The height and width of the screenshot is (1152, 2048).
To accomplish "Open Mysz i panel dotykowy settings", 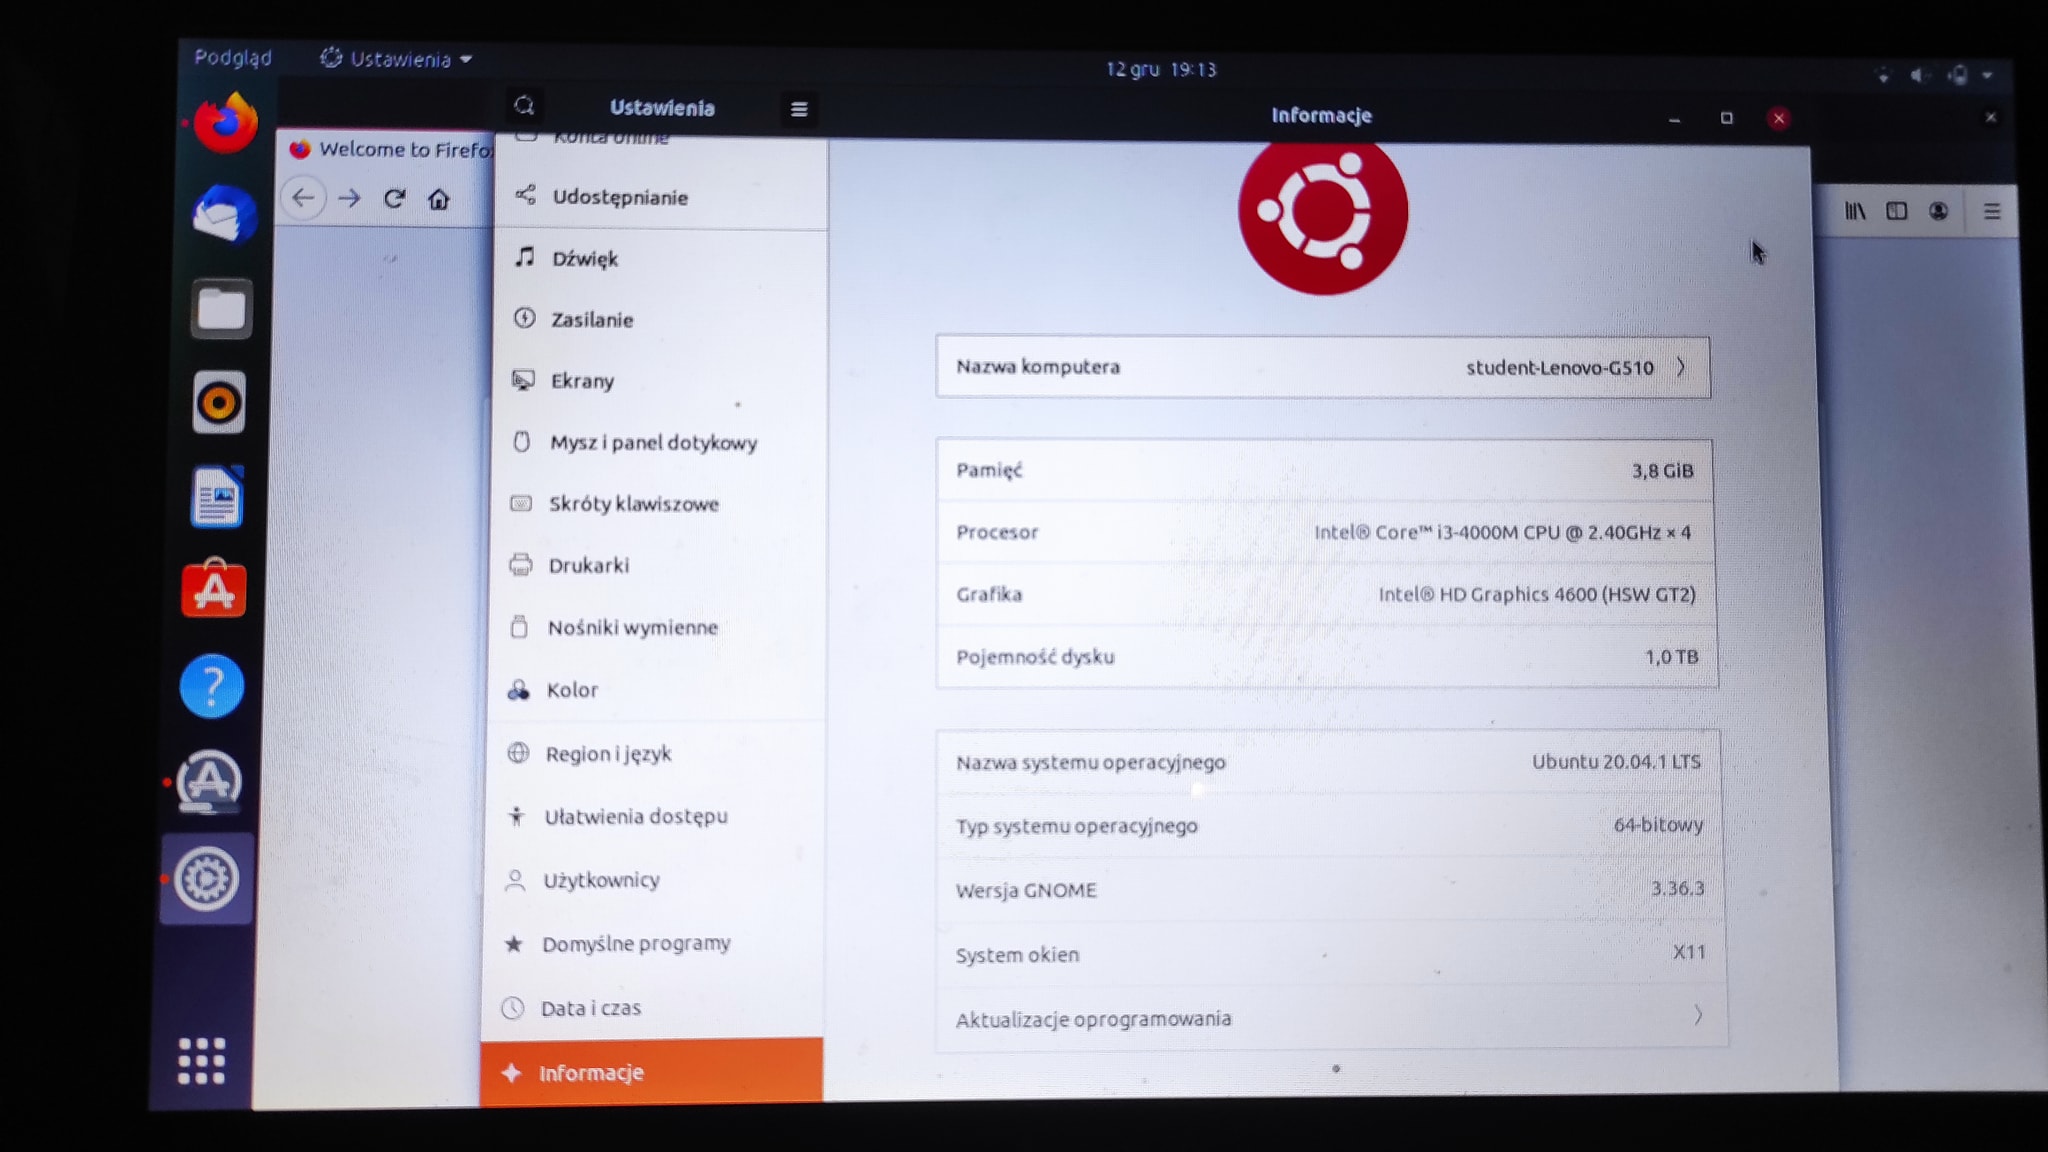I will [657, 442].
